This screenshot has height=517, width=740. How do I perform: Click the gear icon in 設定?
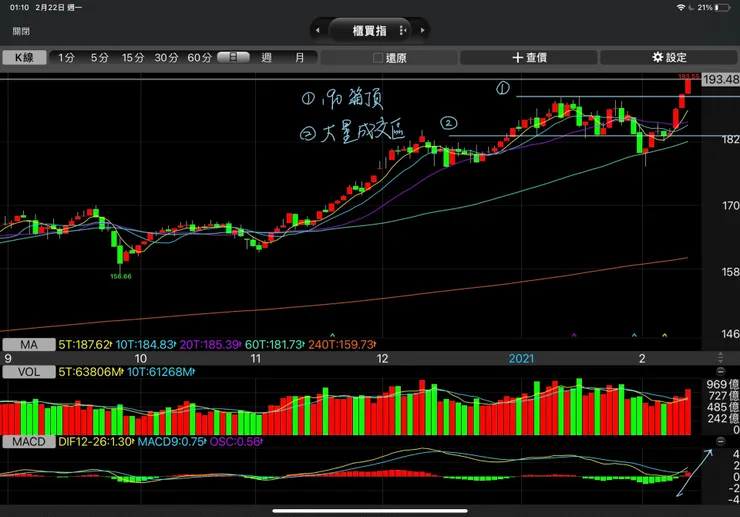657,57
